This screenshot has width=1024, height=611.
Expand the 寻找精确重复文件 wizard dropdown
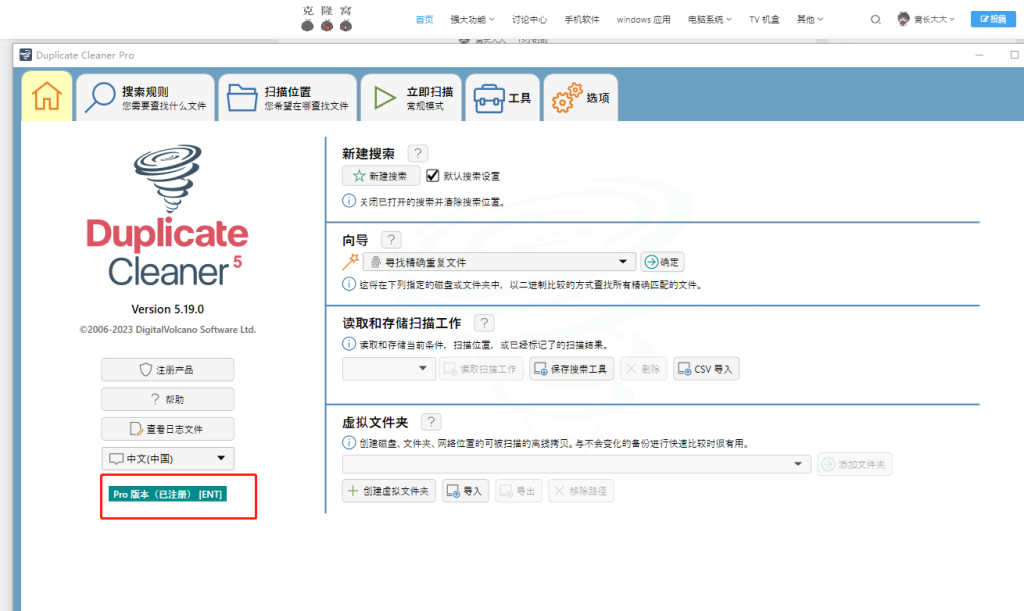pos(500,262)
